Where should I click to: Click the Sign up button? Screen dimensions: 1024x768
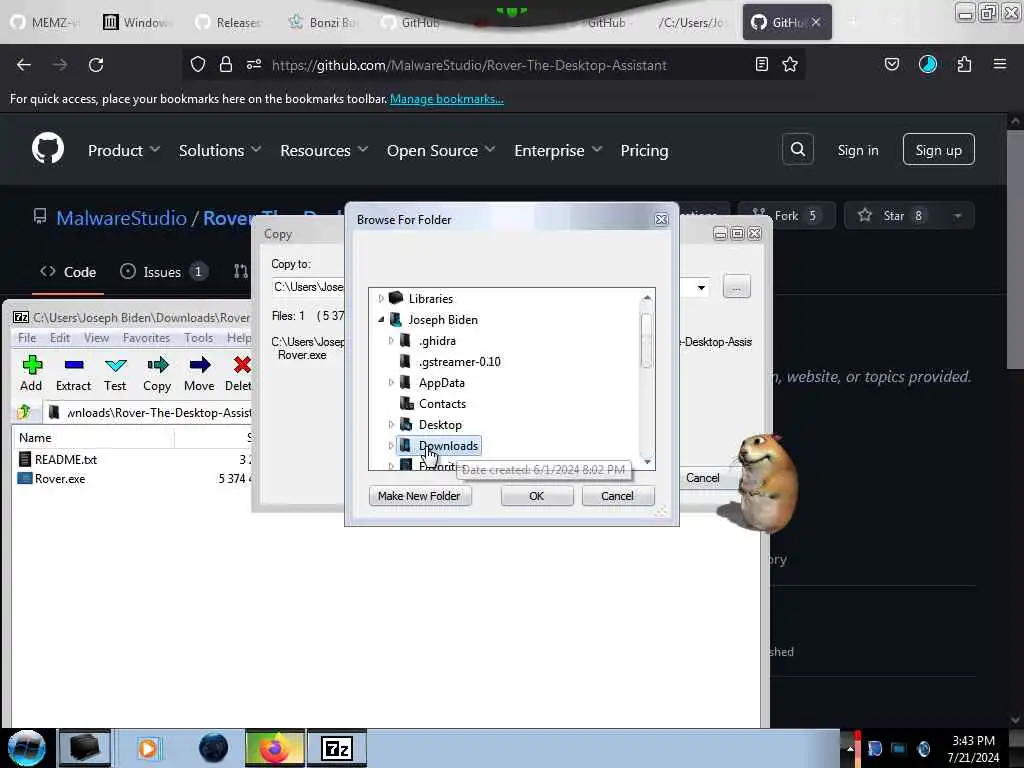tap(938, 150)
